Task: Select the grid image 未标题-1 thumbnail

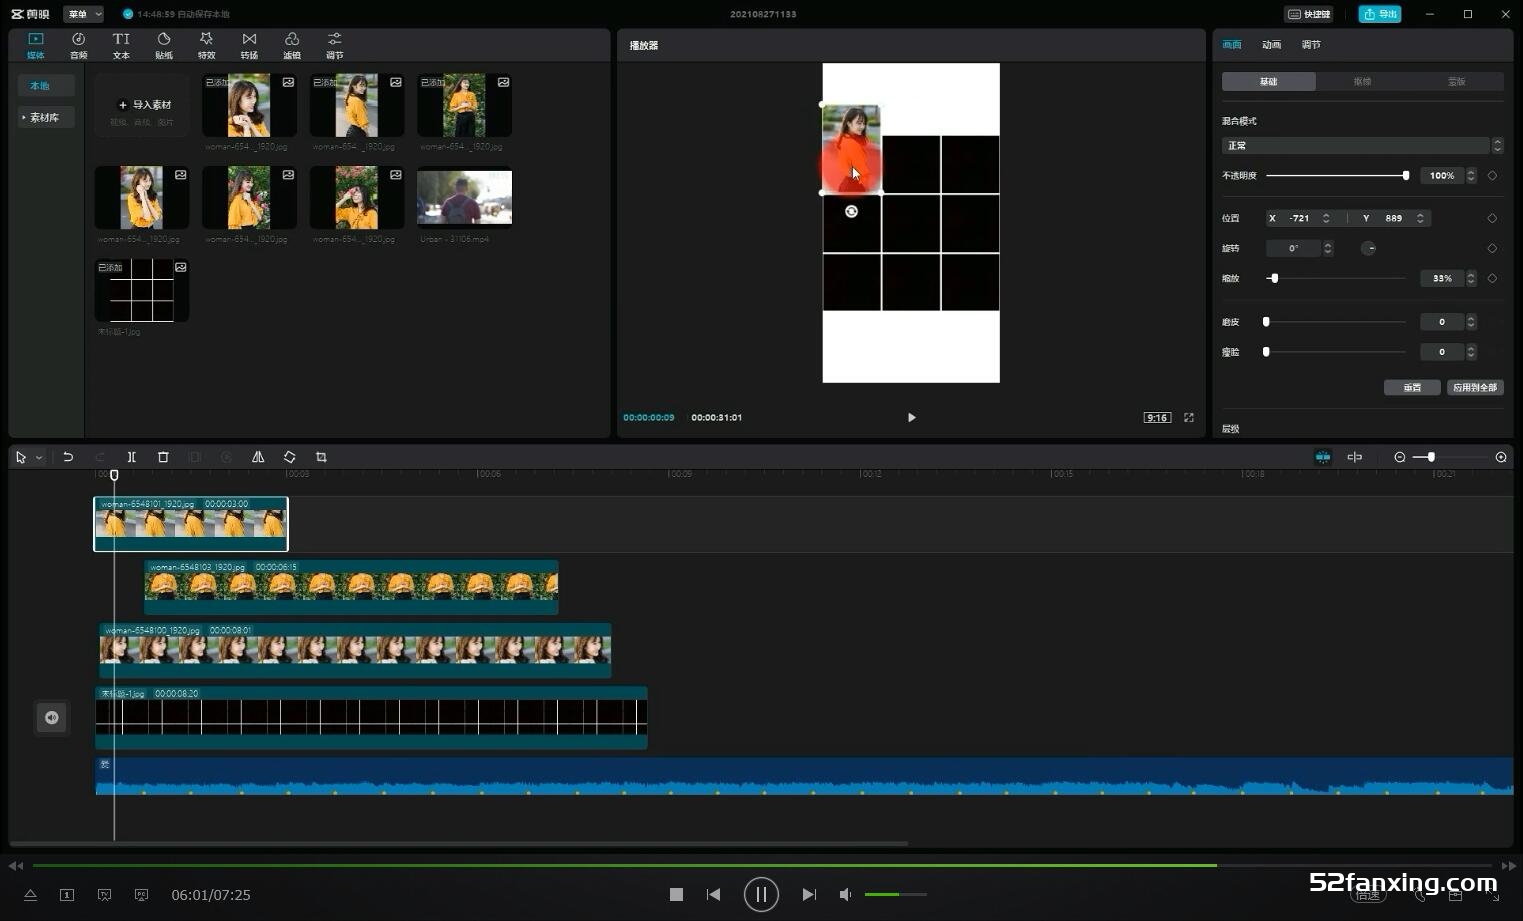Action: coord(142,290)
